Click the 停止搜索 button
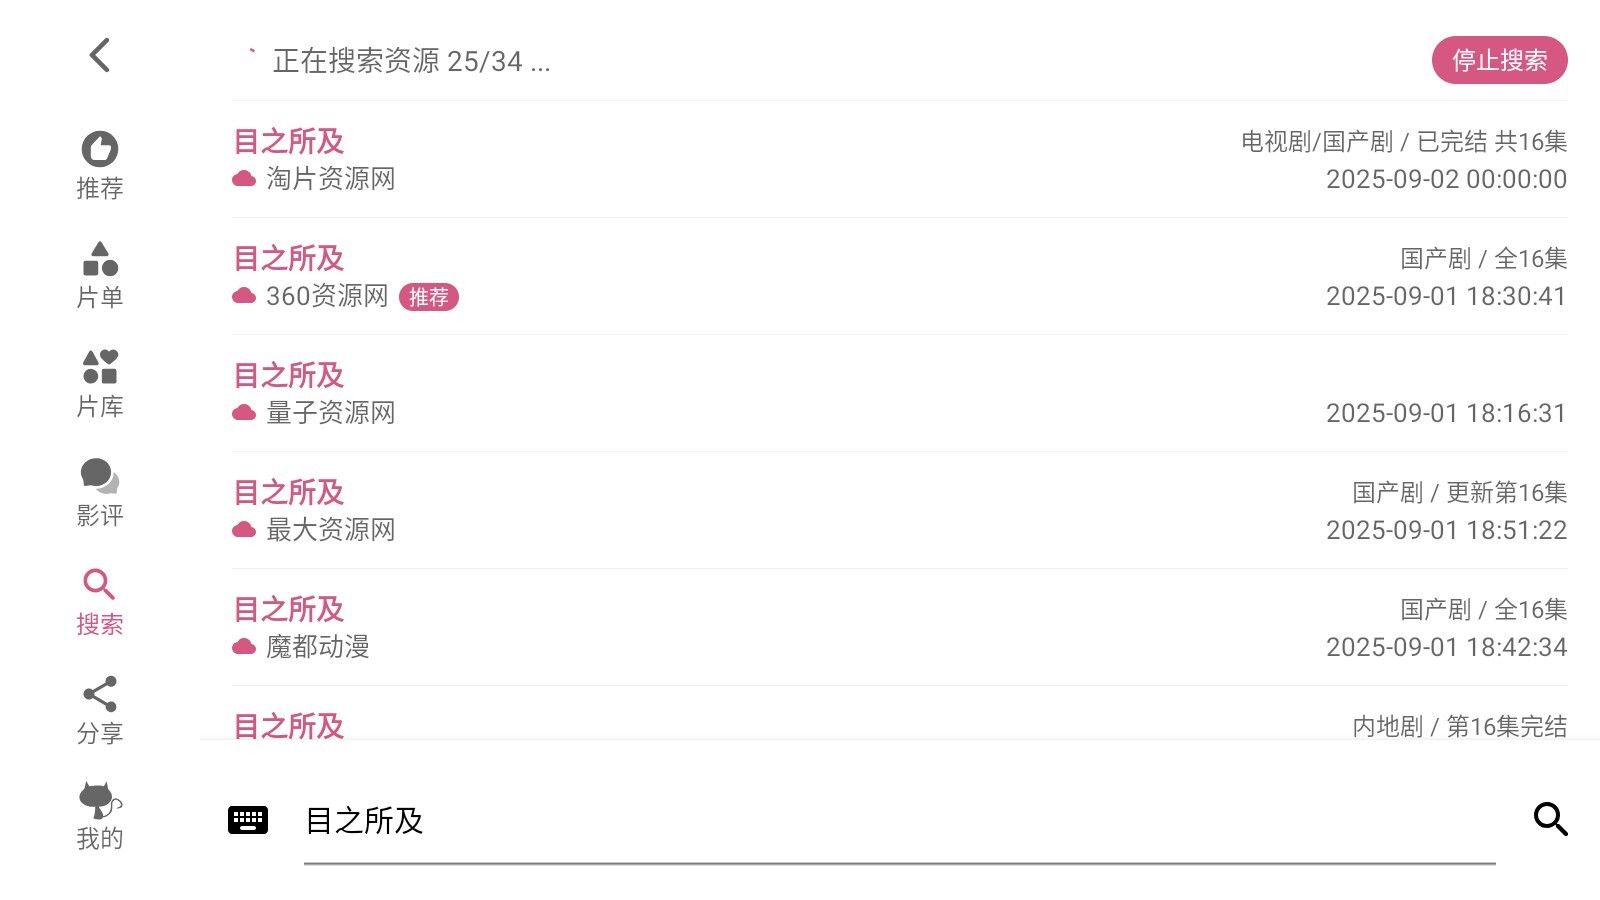The image size is (1600, 900). tap(1499, 60)
